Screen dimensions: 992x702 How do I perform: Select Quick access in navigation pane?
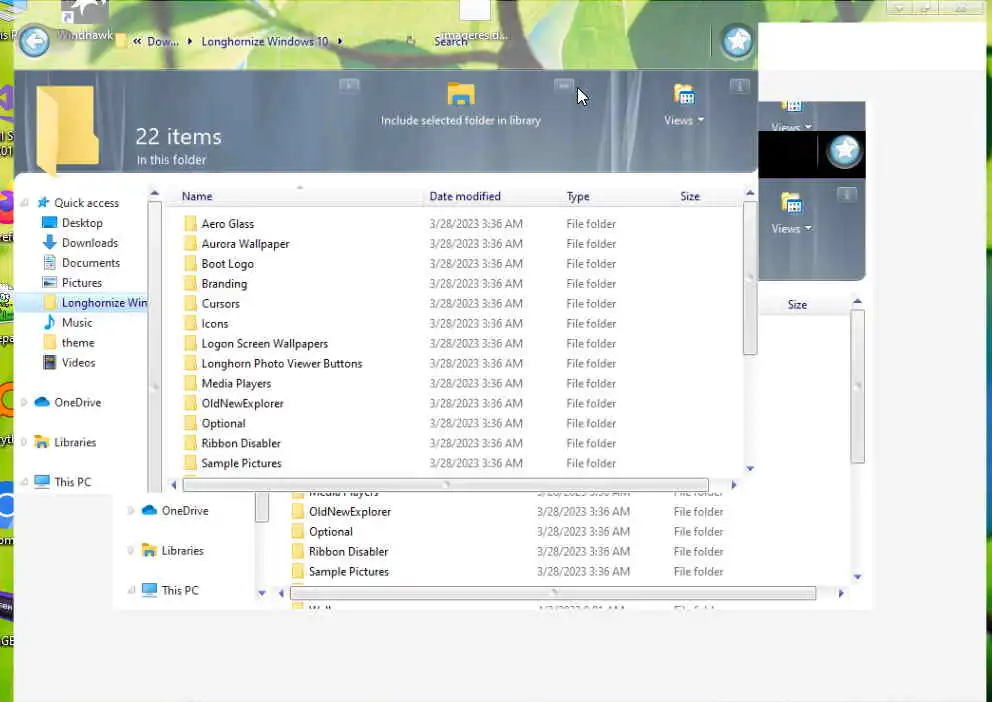click(x=86, y=203)
